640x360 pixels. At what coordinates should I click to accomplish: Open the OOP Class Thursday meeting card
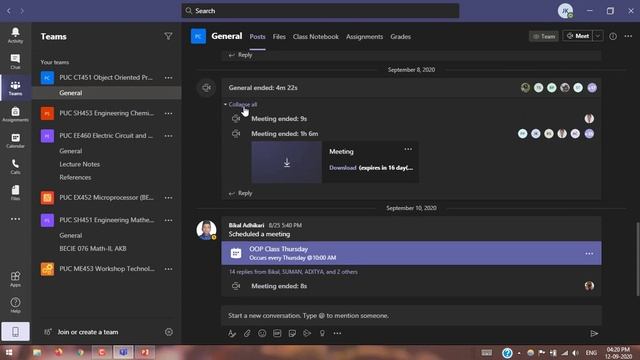click(x=411, y=253)
